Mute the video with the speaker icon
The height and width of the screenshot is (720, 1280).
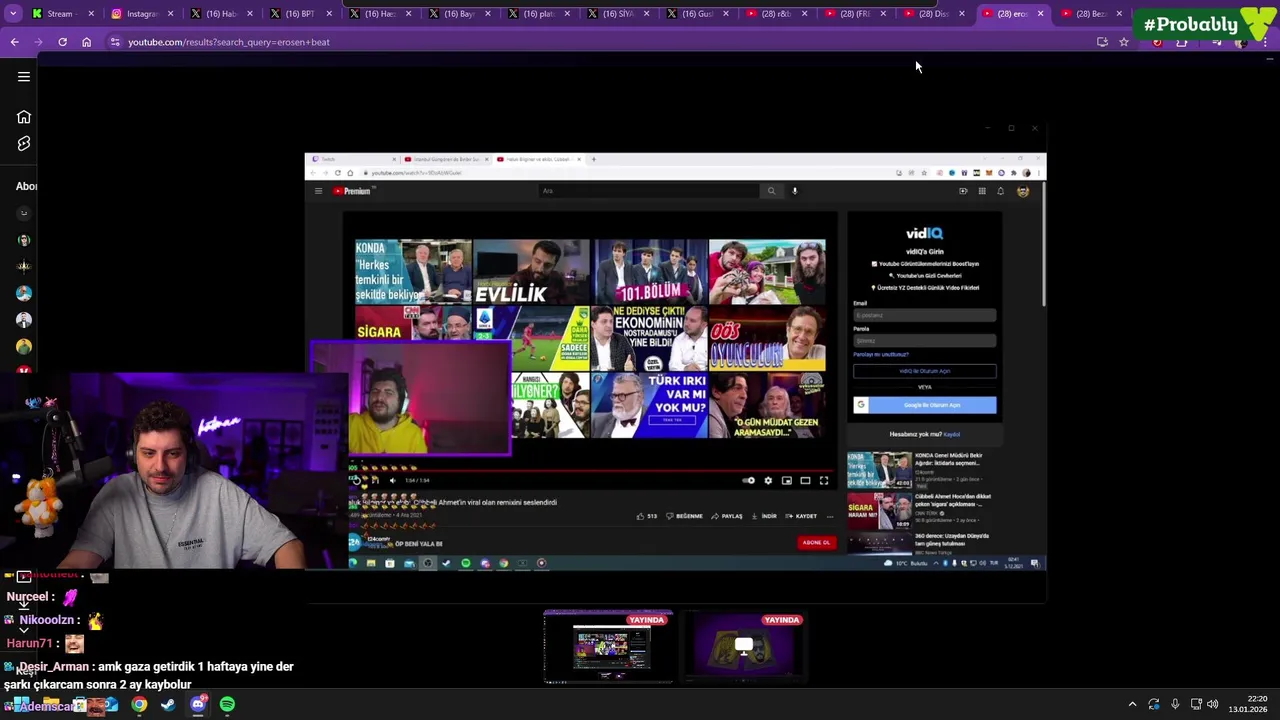coord(392,481)
